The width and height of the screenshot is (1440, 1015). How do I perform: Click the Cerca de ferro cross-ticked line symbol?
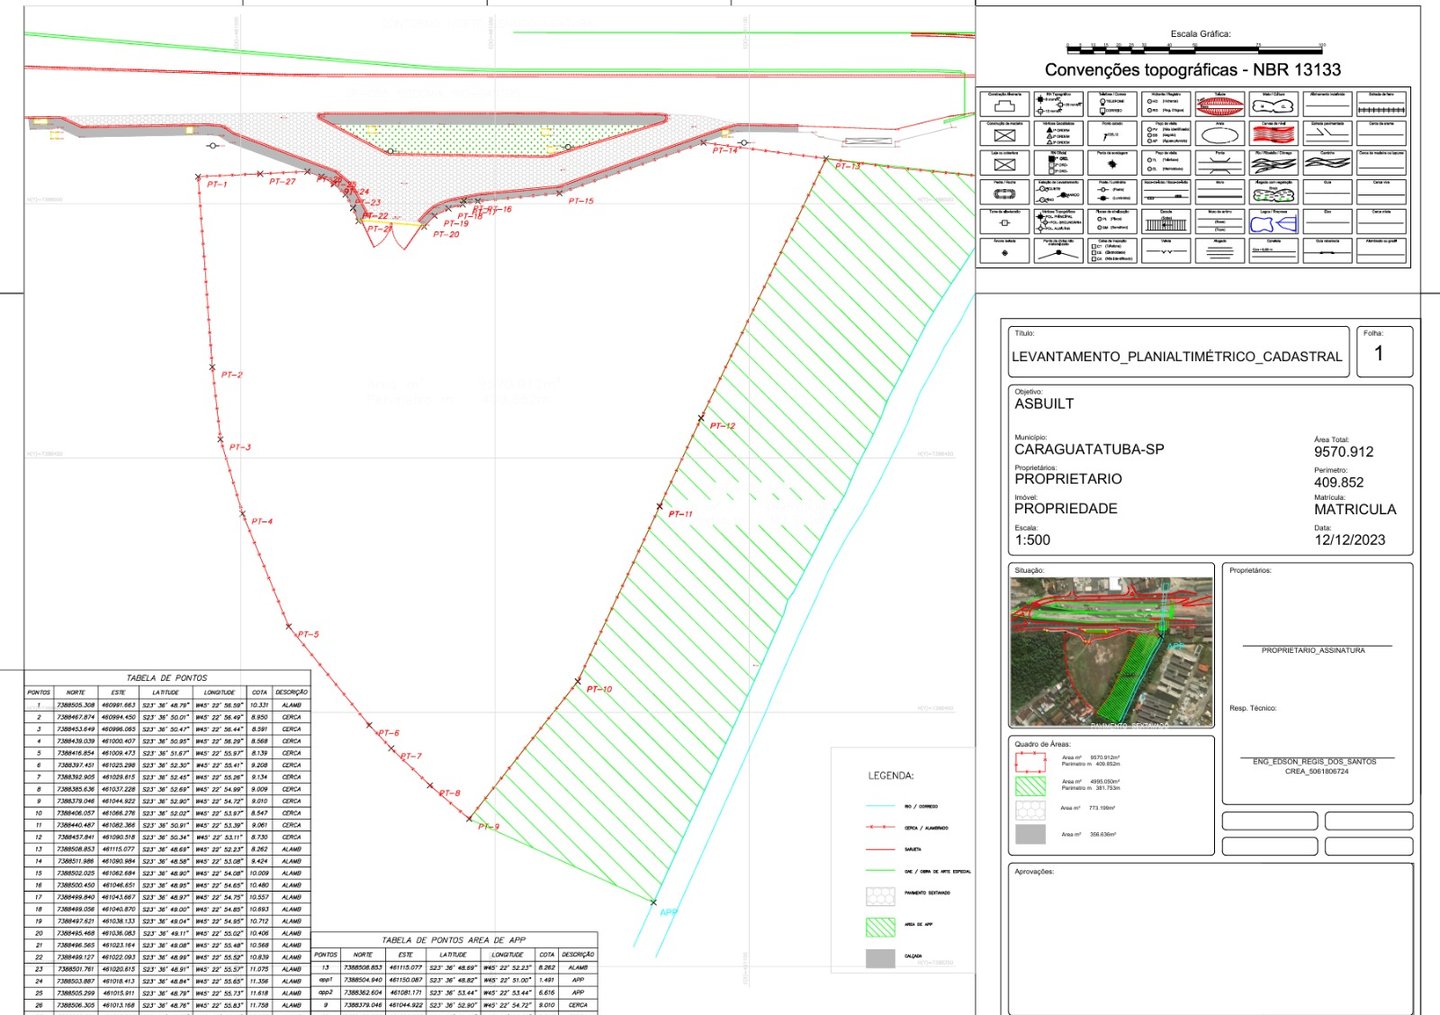click(1382, 109)
